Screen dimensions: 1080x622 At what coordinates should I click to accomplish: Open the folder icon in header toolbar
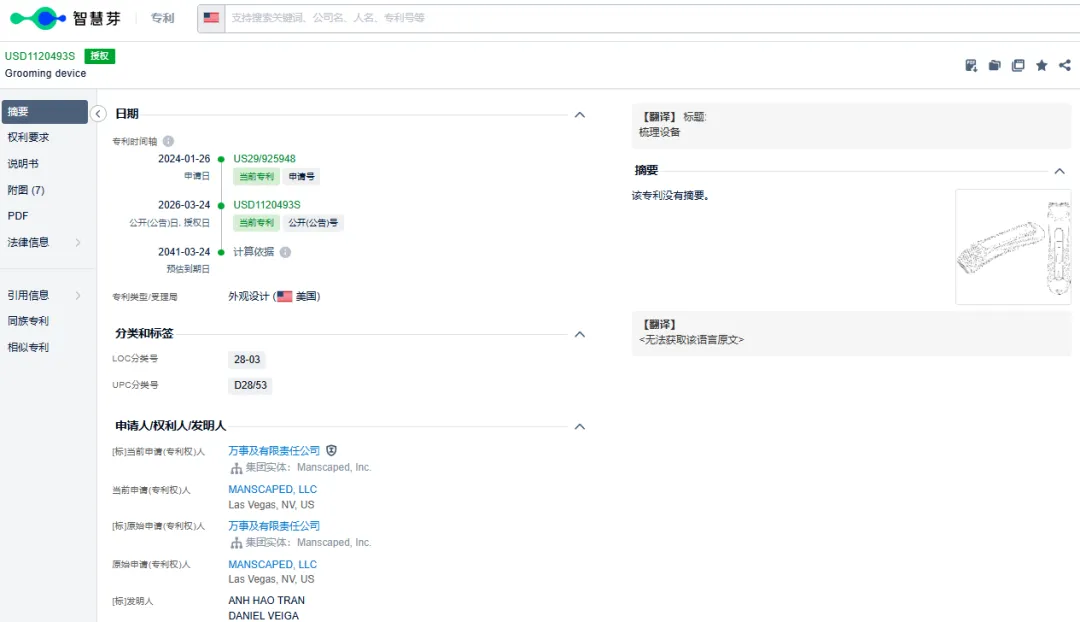point(995,65)
